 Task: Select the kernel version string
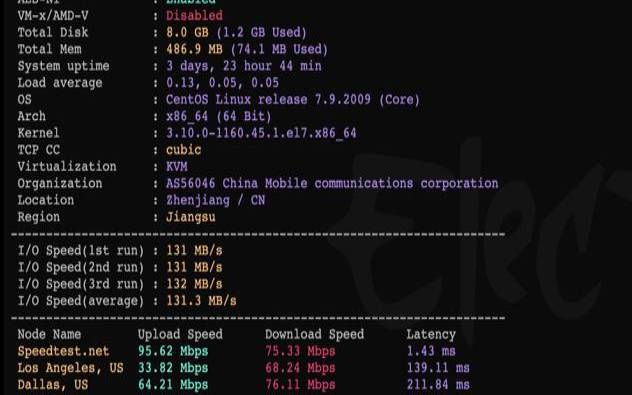261,133
